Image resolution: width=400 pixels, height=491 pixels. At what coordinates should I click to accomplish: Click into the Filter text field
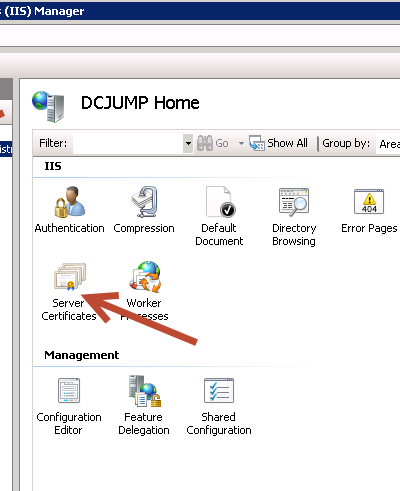[x=128, y=143]
